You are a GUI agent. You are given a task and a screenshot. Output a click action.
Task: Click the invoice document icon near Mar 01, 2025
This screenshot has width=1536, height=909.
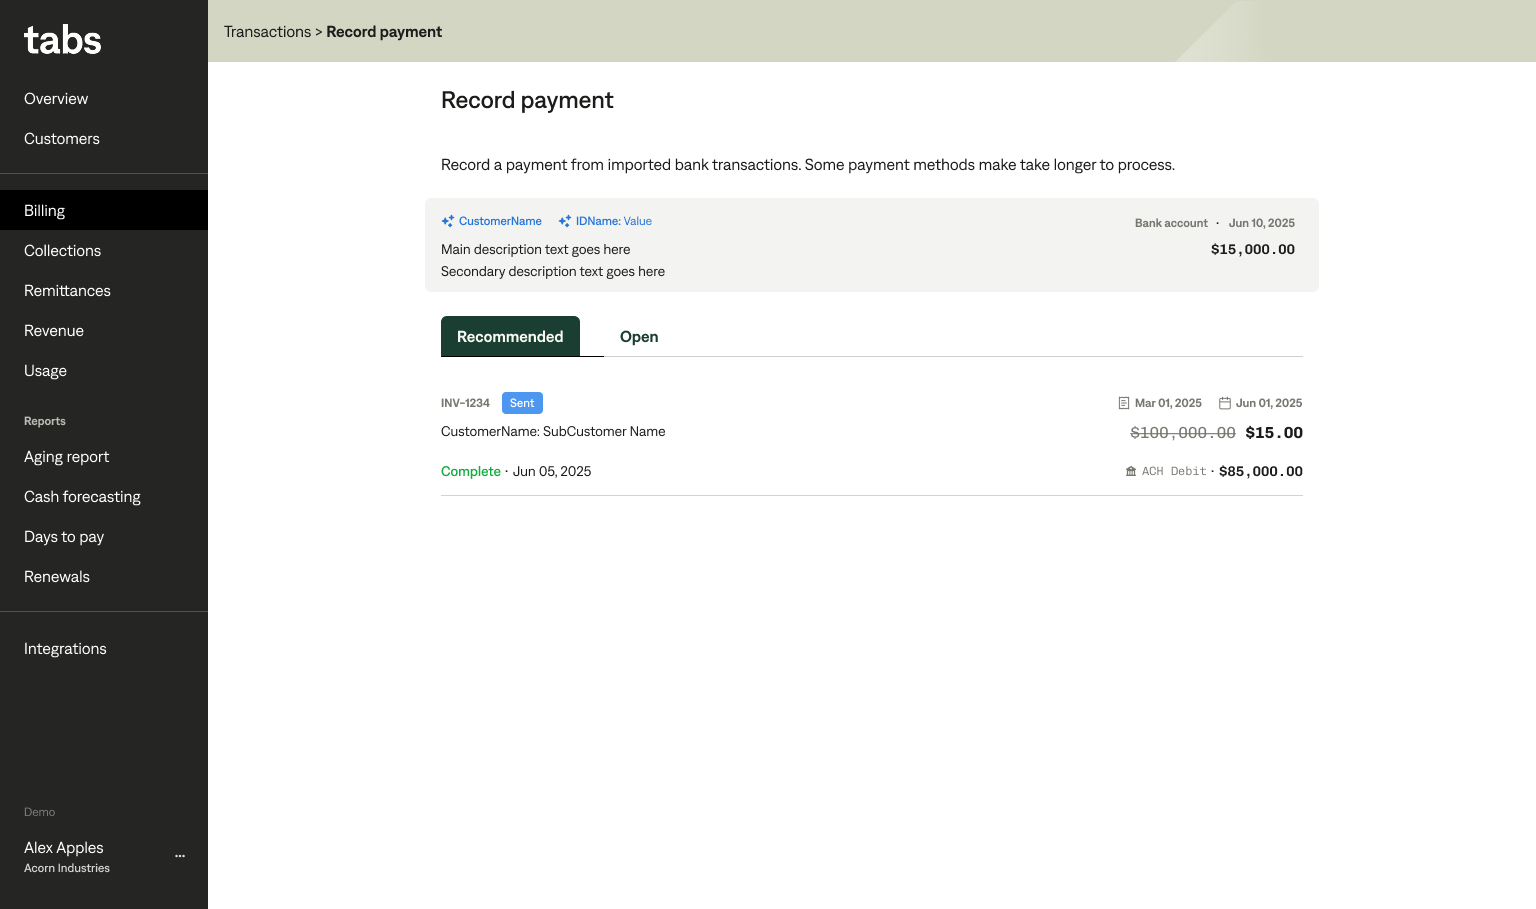[x=1124, y=403]
